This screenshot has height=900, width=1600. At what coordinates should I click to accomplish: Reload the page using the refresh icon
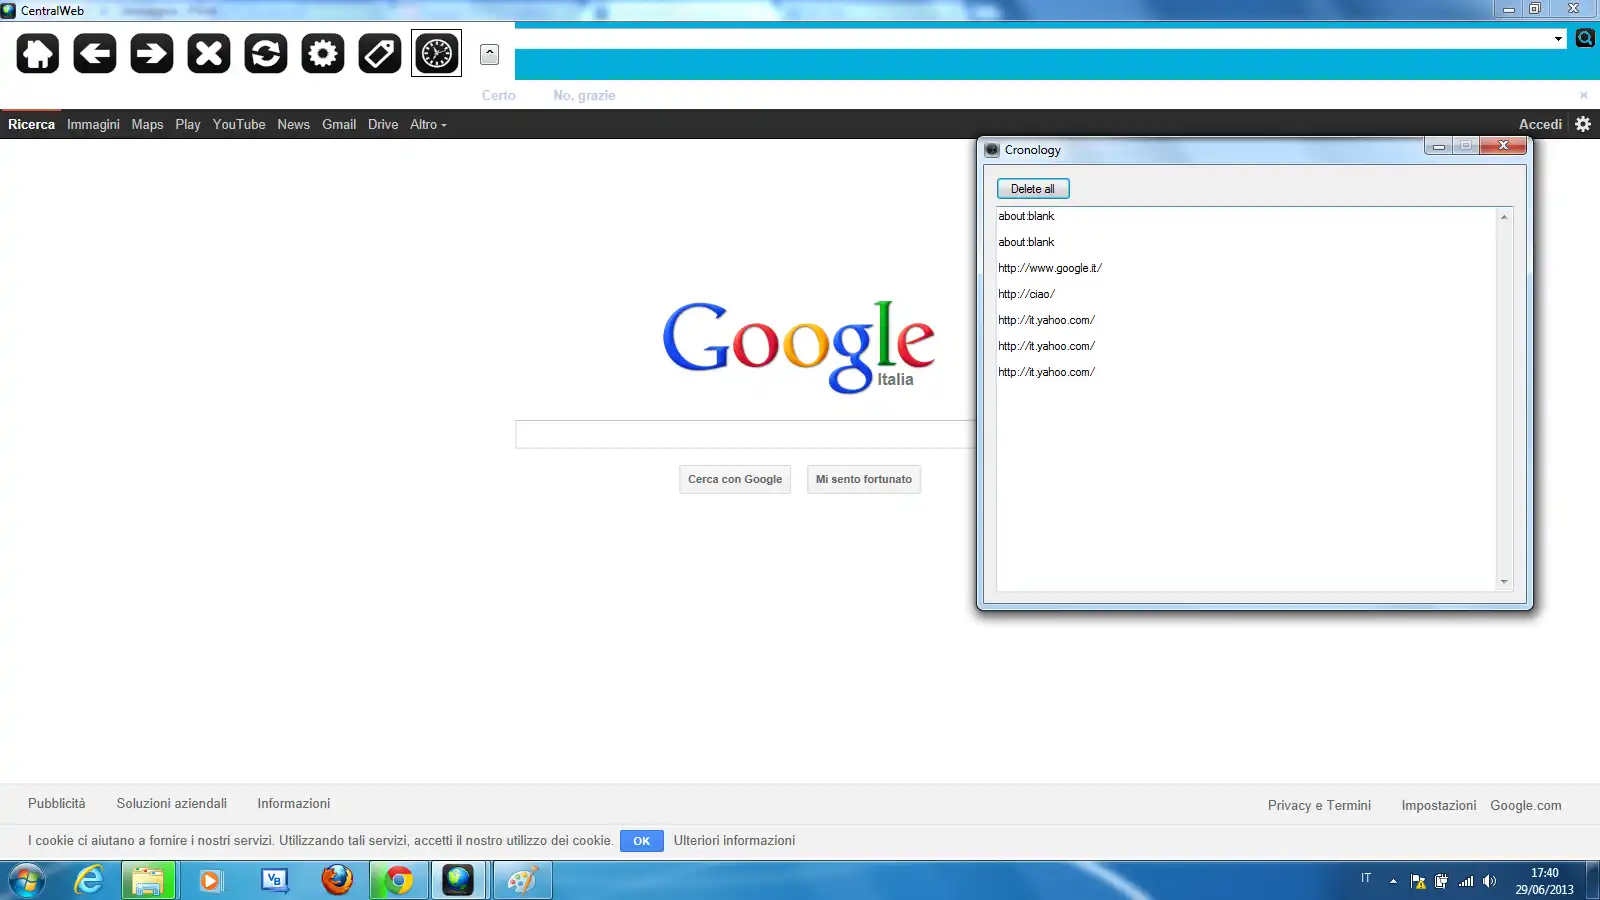click(x=266, y=53)
